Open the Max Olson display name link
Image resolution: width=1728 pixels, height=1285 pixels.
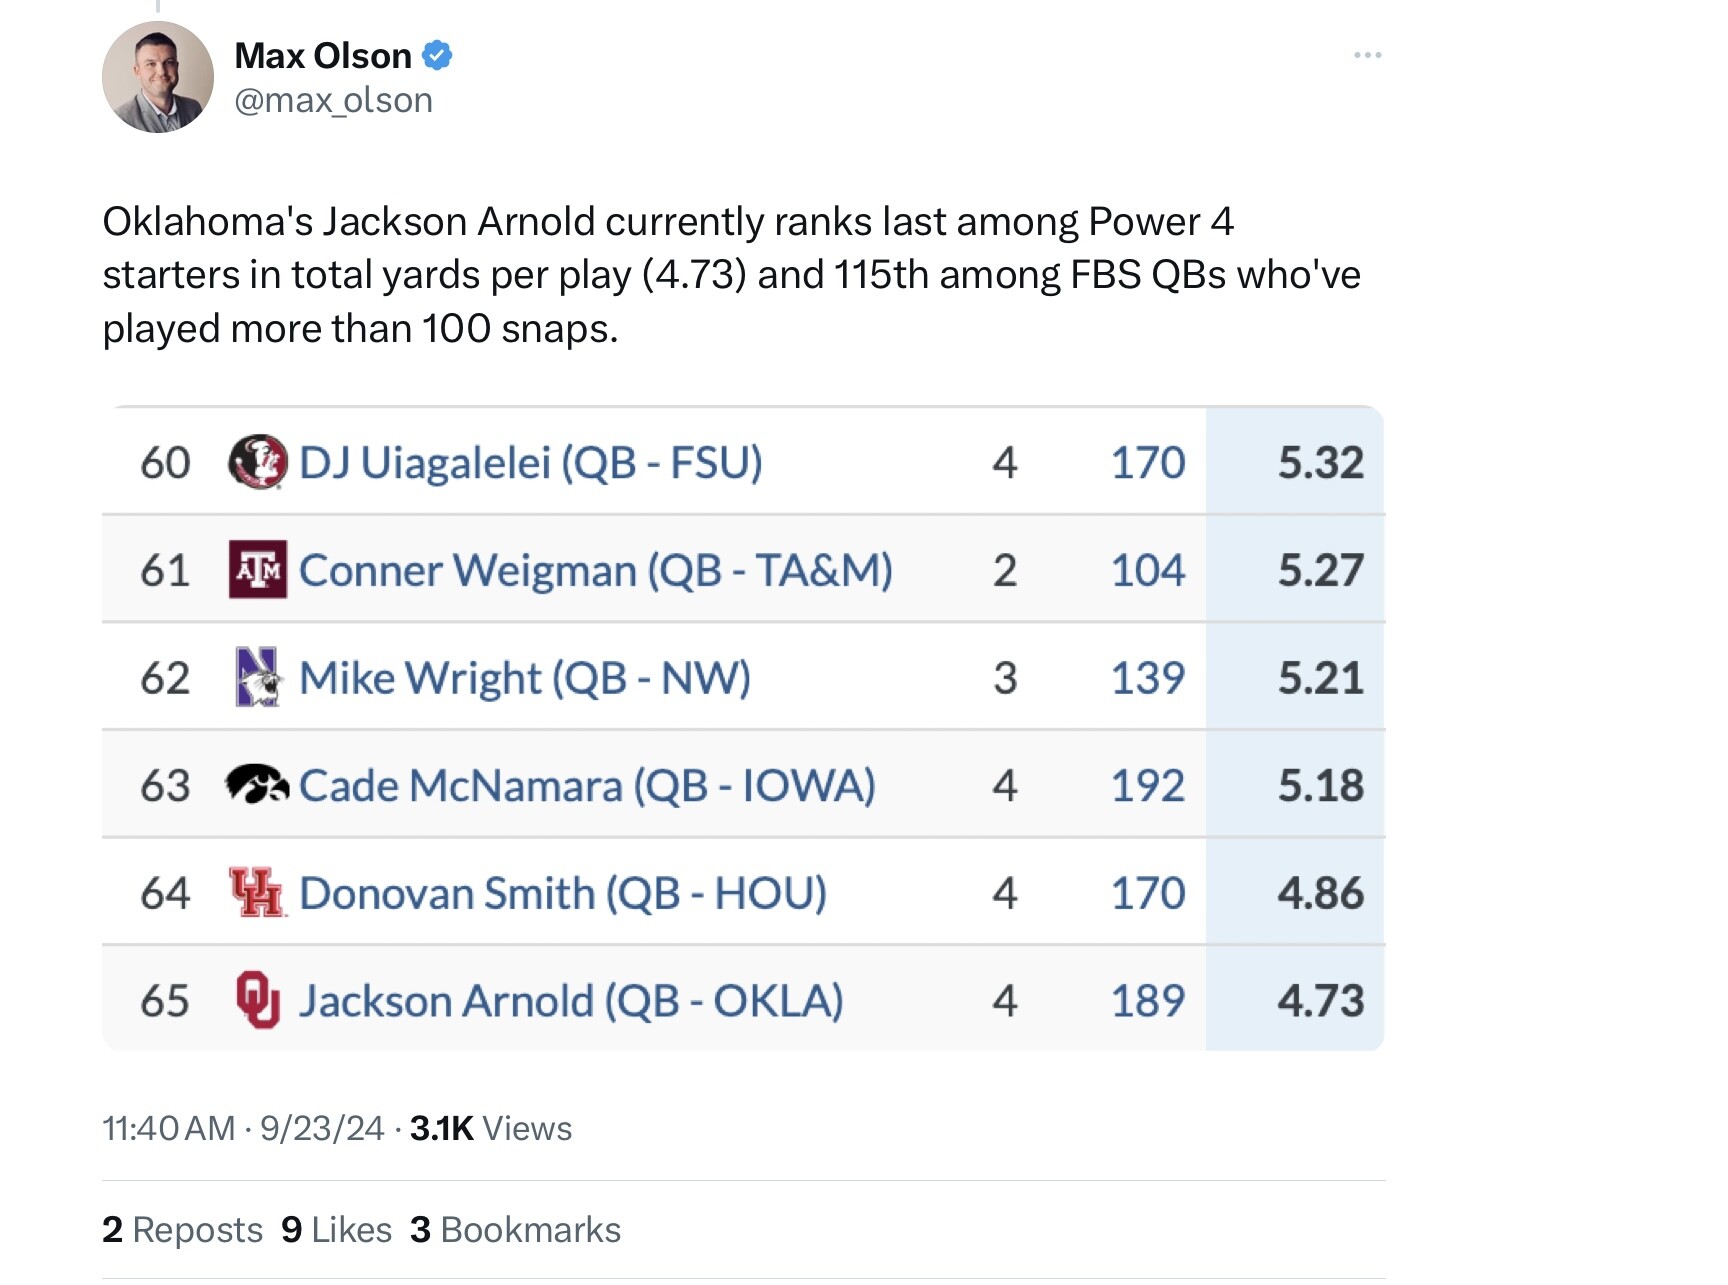click(x=323, y=55)
